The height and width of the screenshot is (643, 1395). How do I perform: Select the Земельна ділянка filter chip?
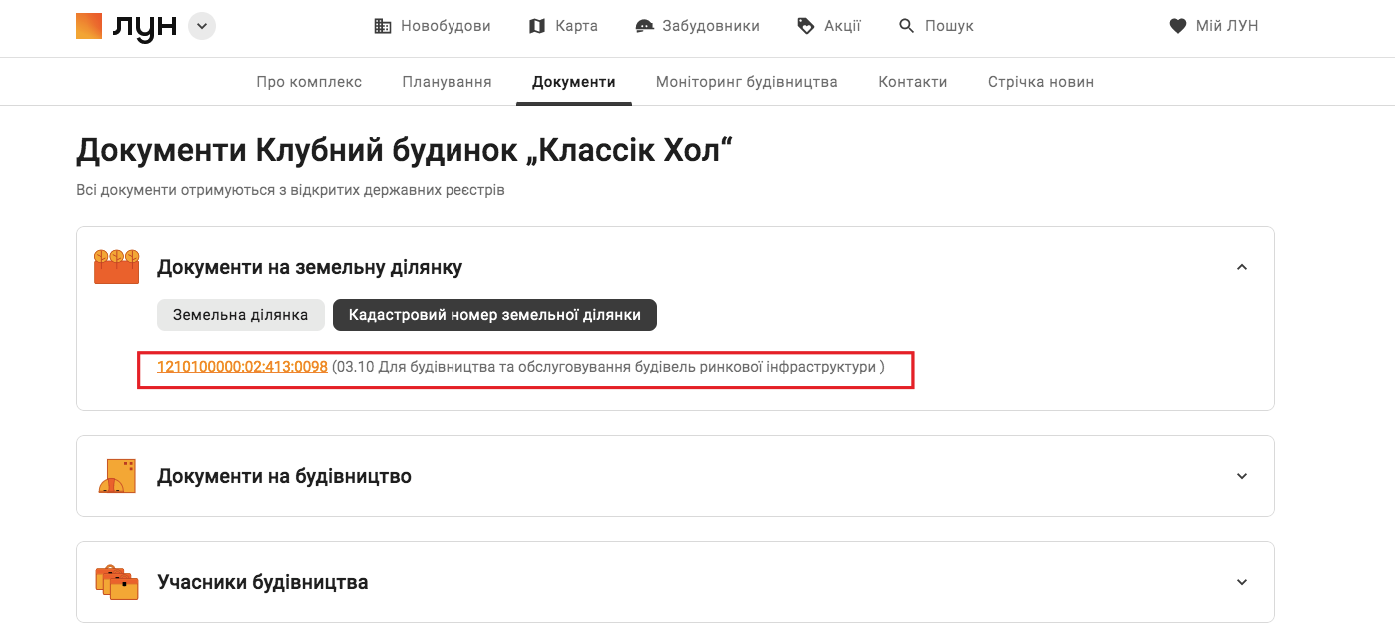click(x=240, y=314)
